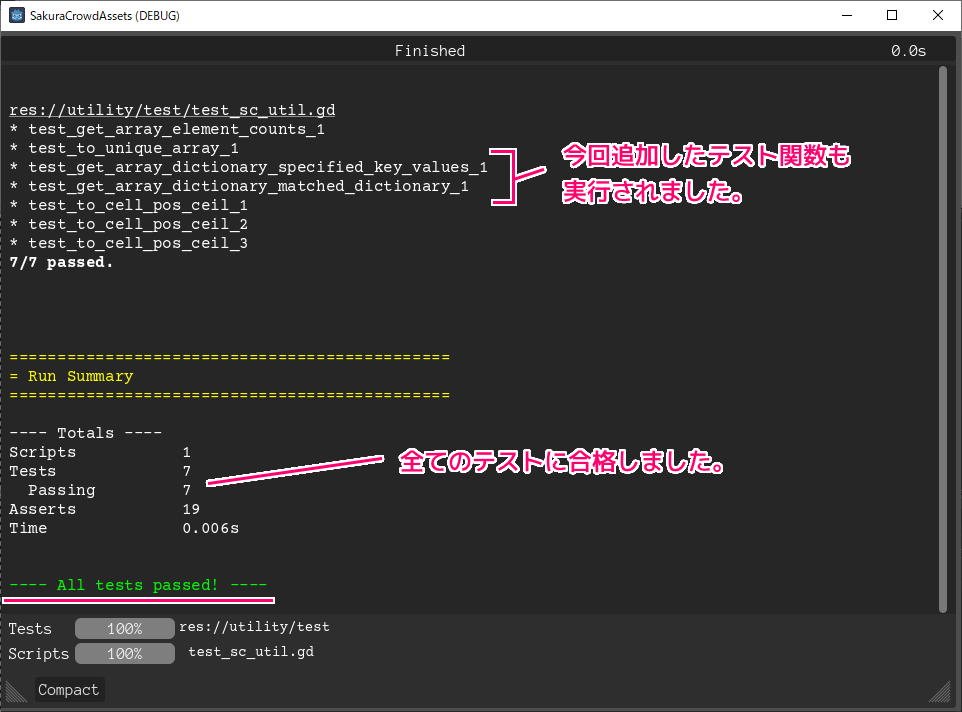Click the test_sc_util.gd filename label

point(251,651)
